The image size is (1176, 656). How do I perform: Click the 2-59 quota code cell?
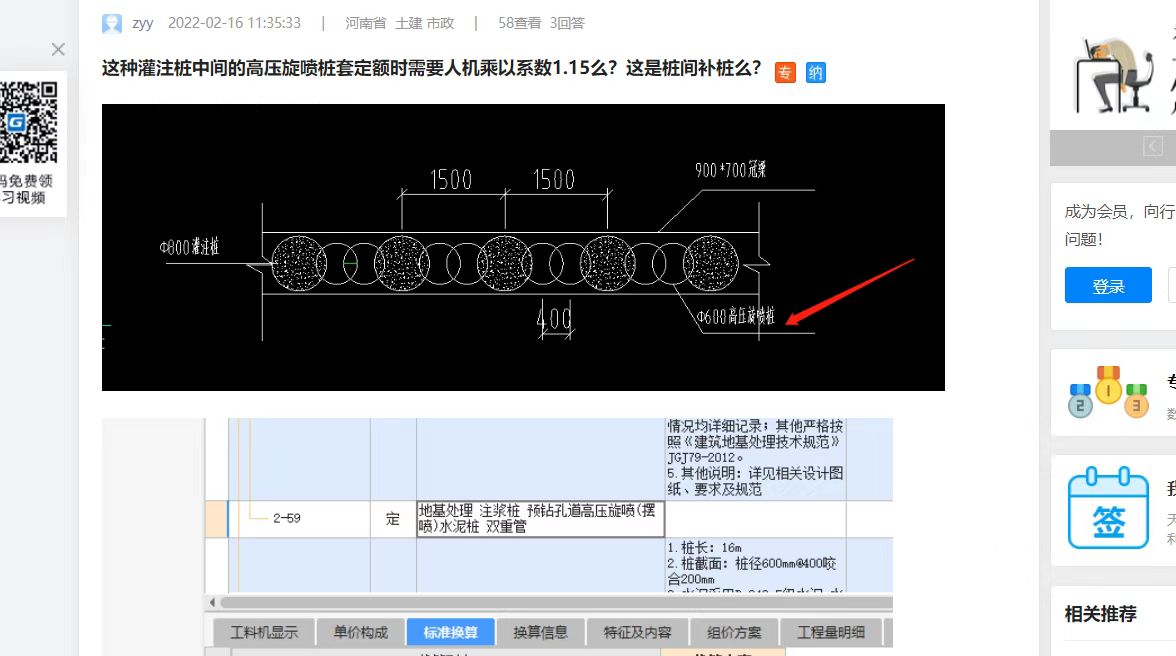298,519
